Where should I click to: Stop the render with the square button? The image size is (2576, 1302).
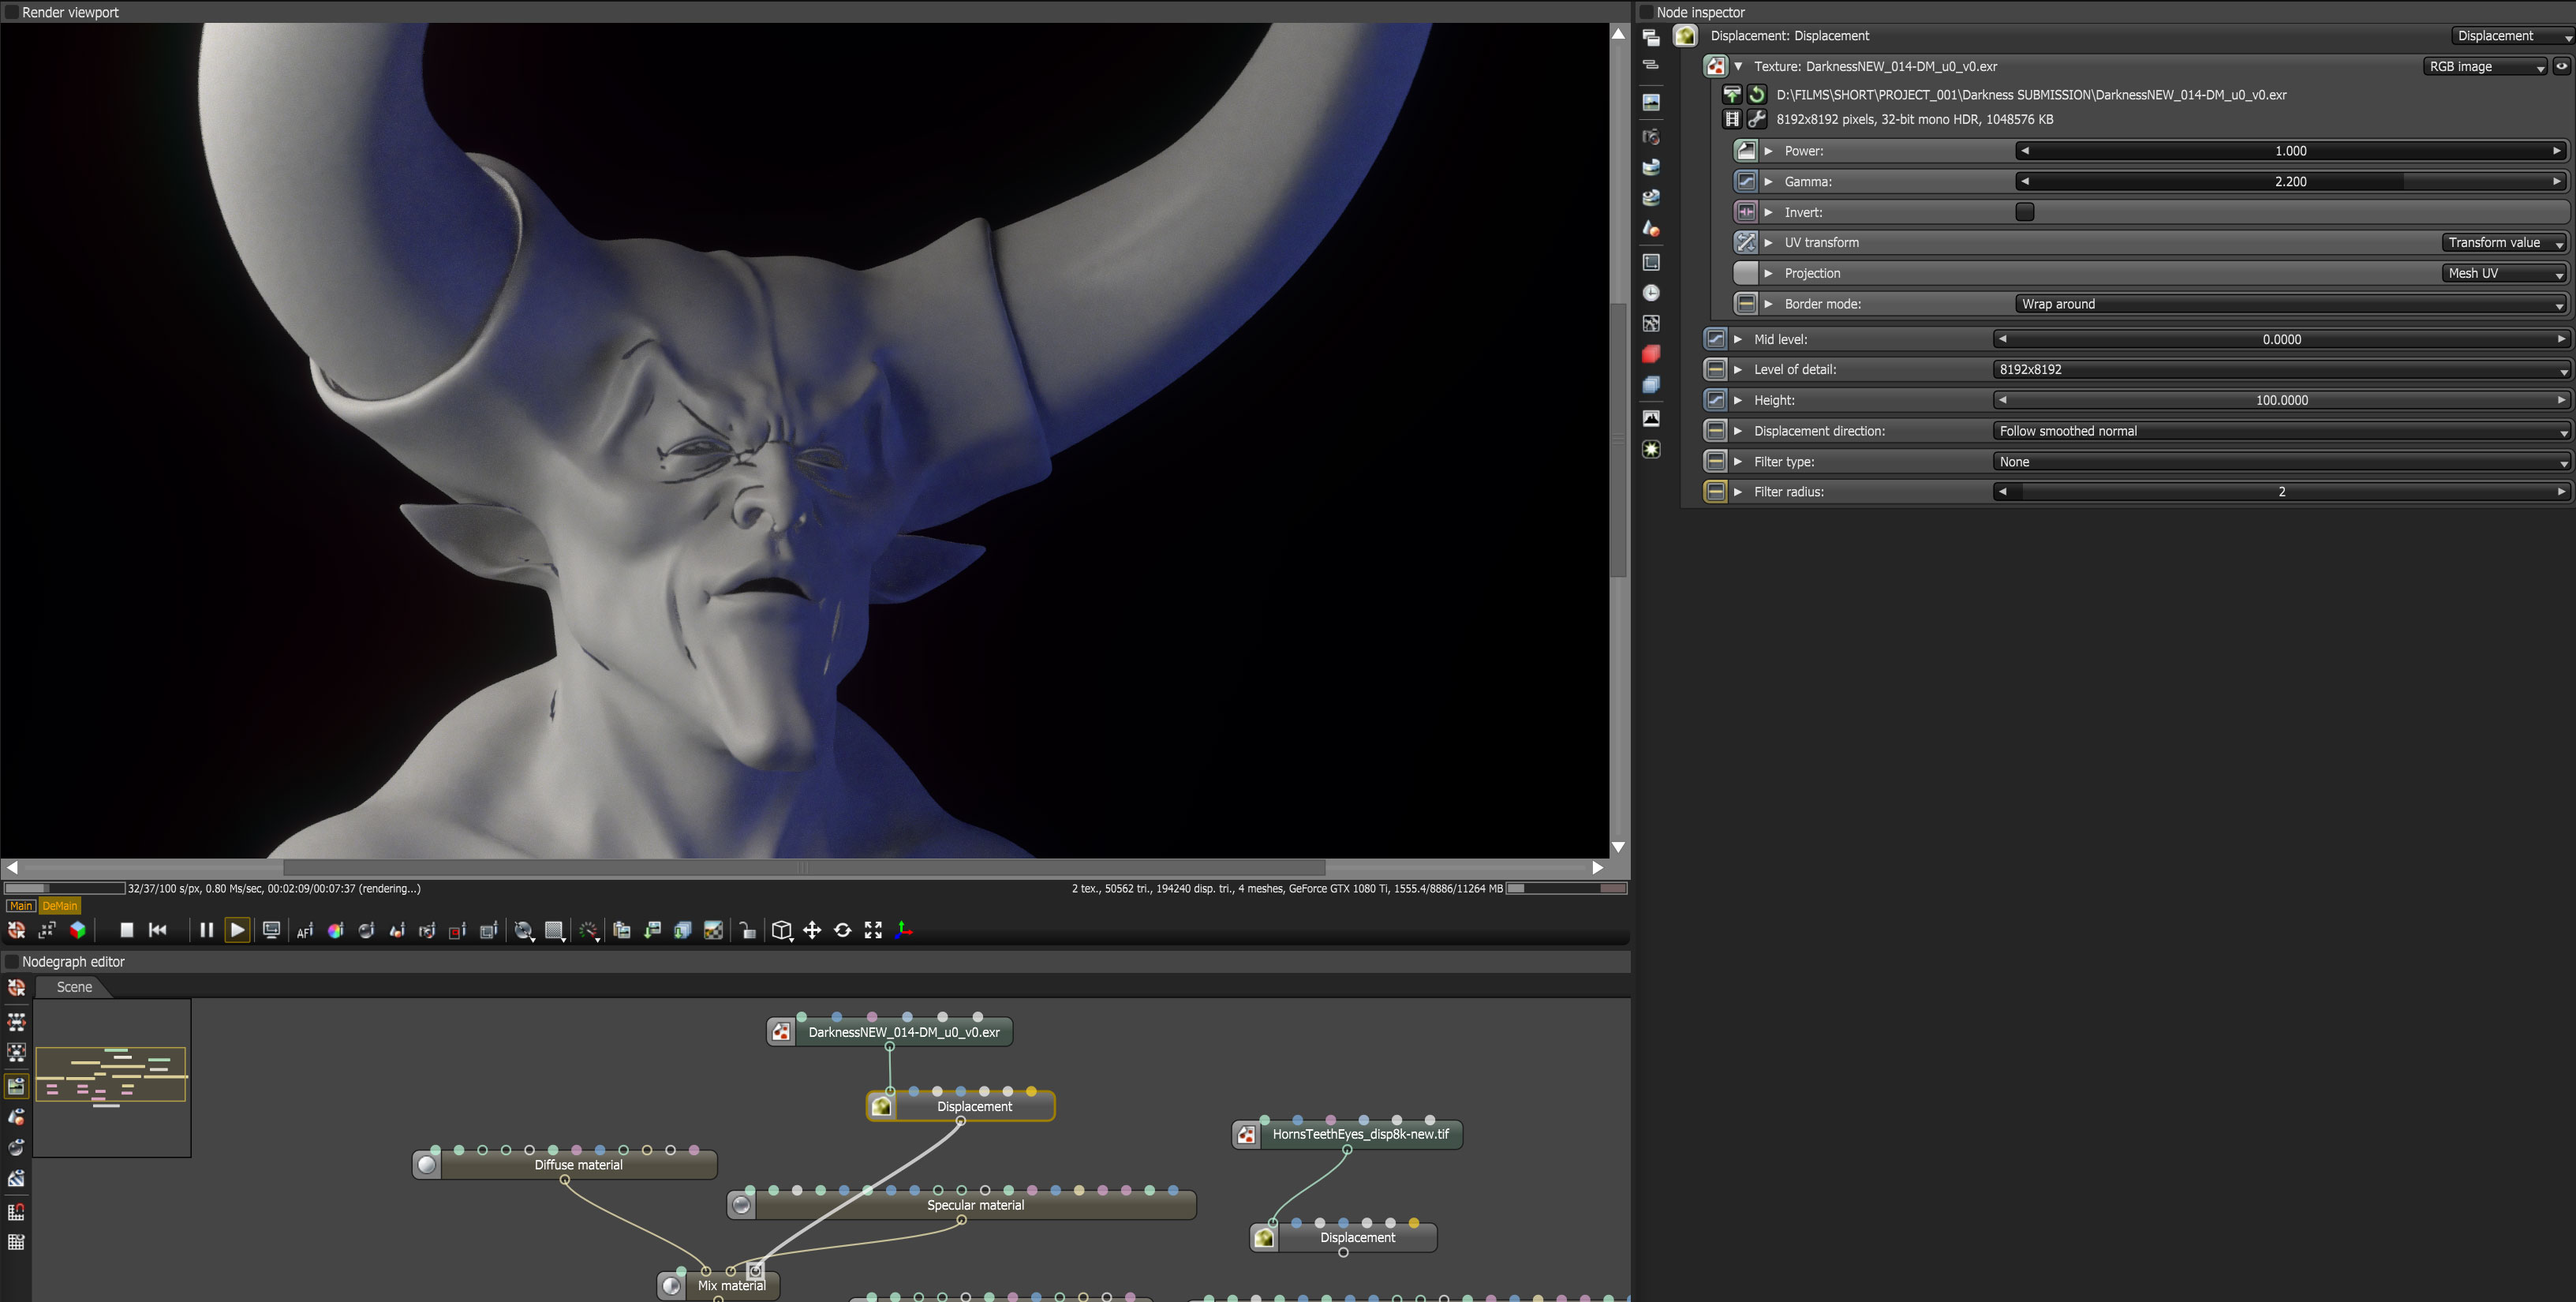click(127, 930)
